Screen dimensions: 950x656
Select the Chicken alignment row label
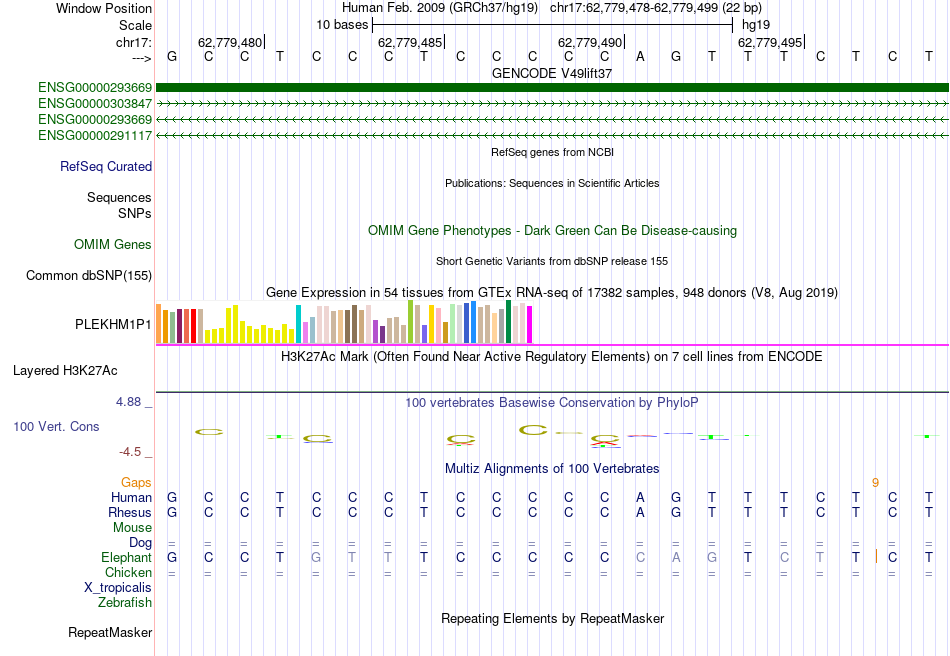click(x=128, y=572)
